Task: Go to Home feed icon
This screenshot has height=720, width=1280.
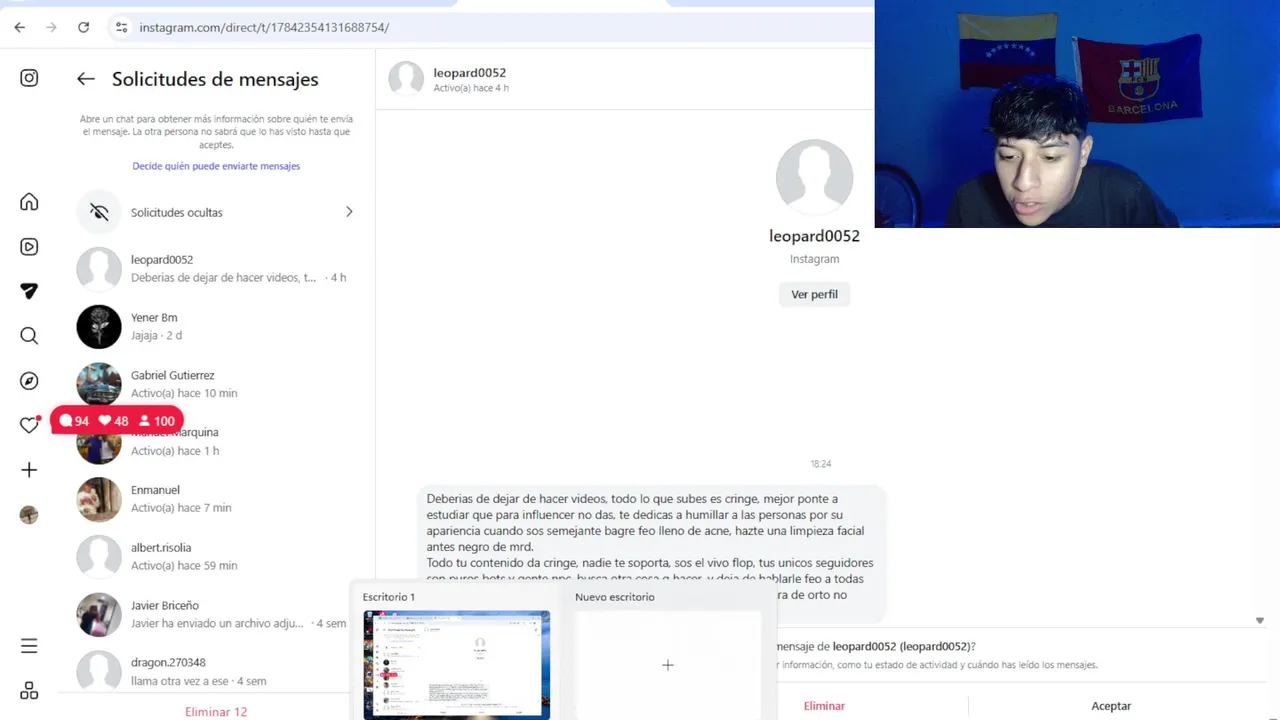Action: [29, 202]
